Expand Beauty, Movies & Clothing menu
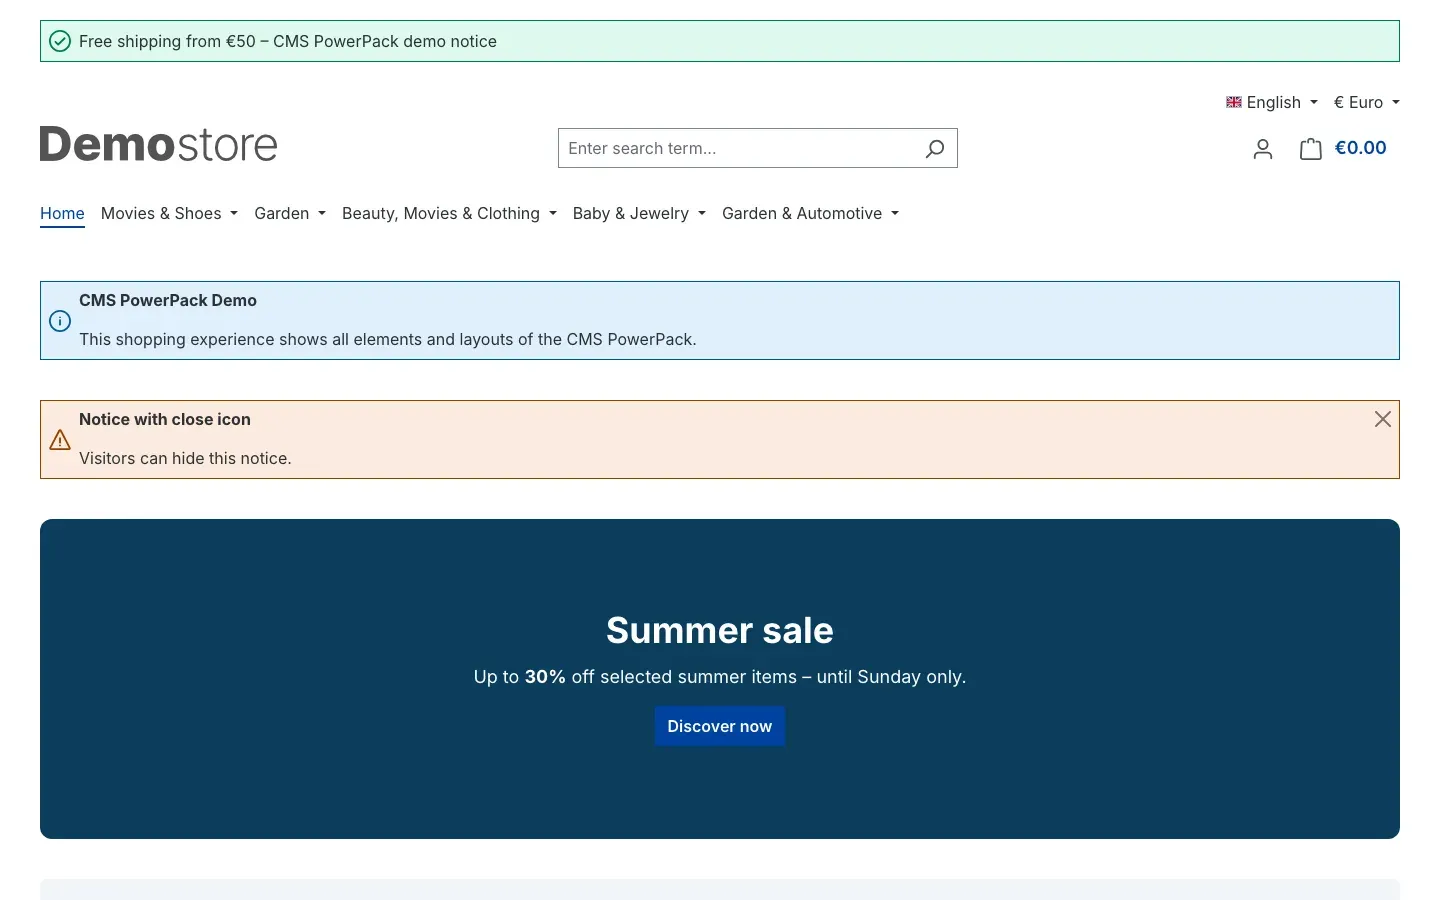Image resolution: width=1440 pixels, height=900 pixels. coord(449,213)
